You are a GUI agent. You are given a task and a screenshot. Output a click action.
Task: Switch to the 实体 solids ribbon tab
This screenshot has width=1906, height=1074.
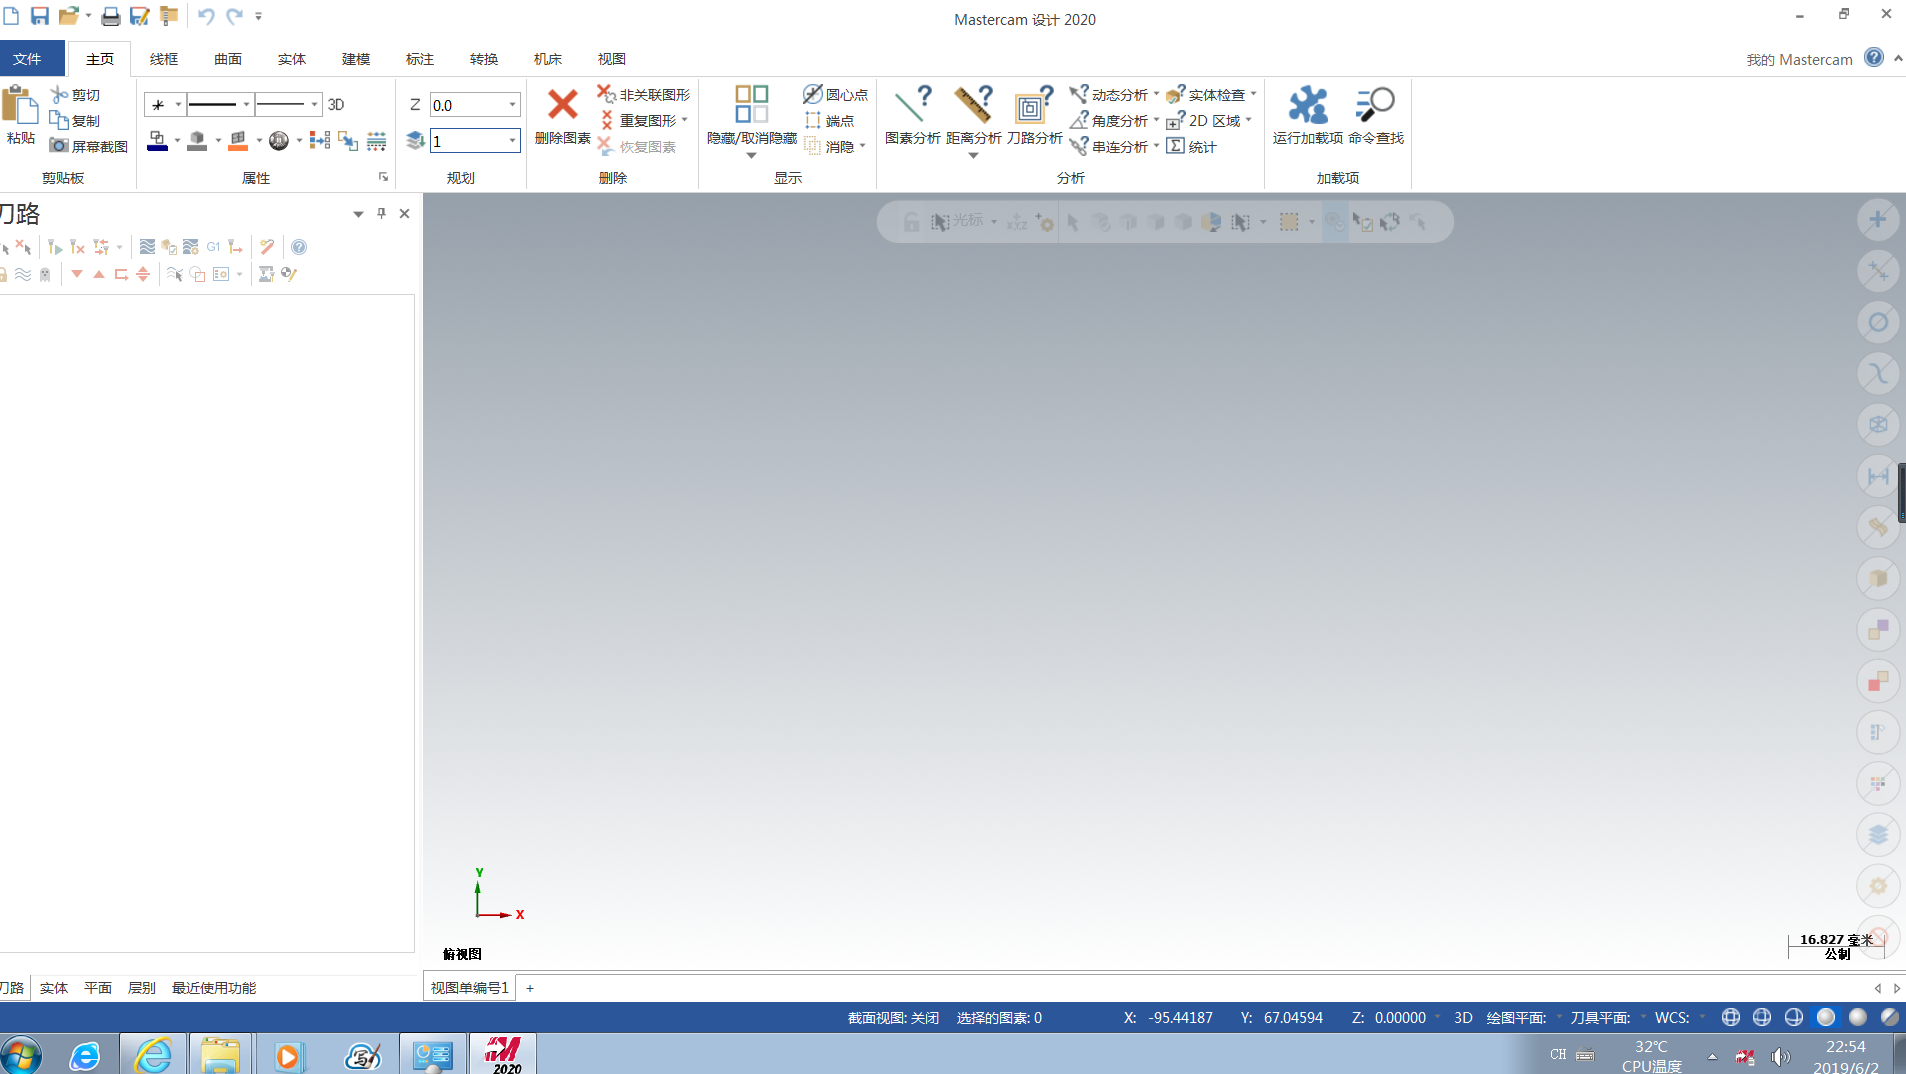click(292, 59)
